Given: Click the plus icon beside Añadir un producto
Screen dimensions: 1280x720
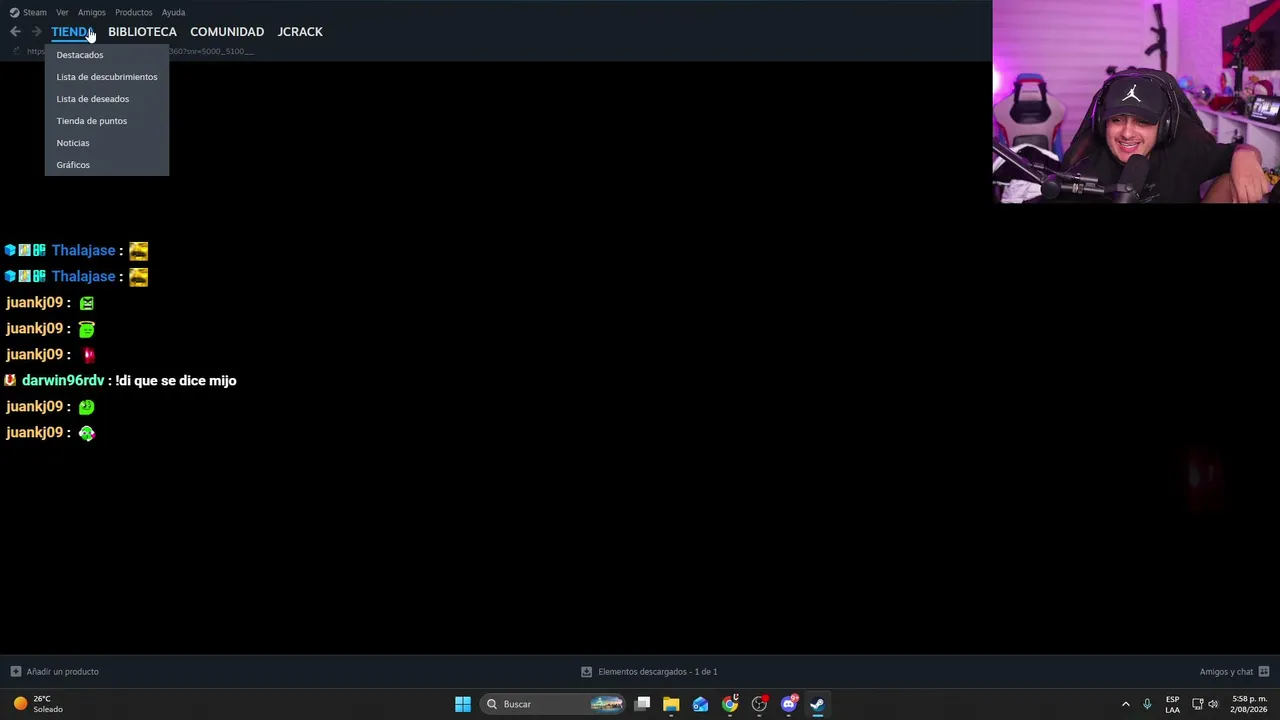Looking at the screenshot, I should (x=15, y=672).
